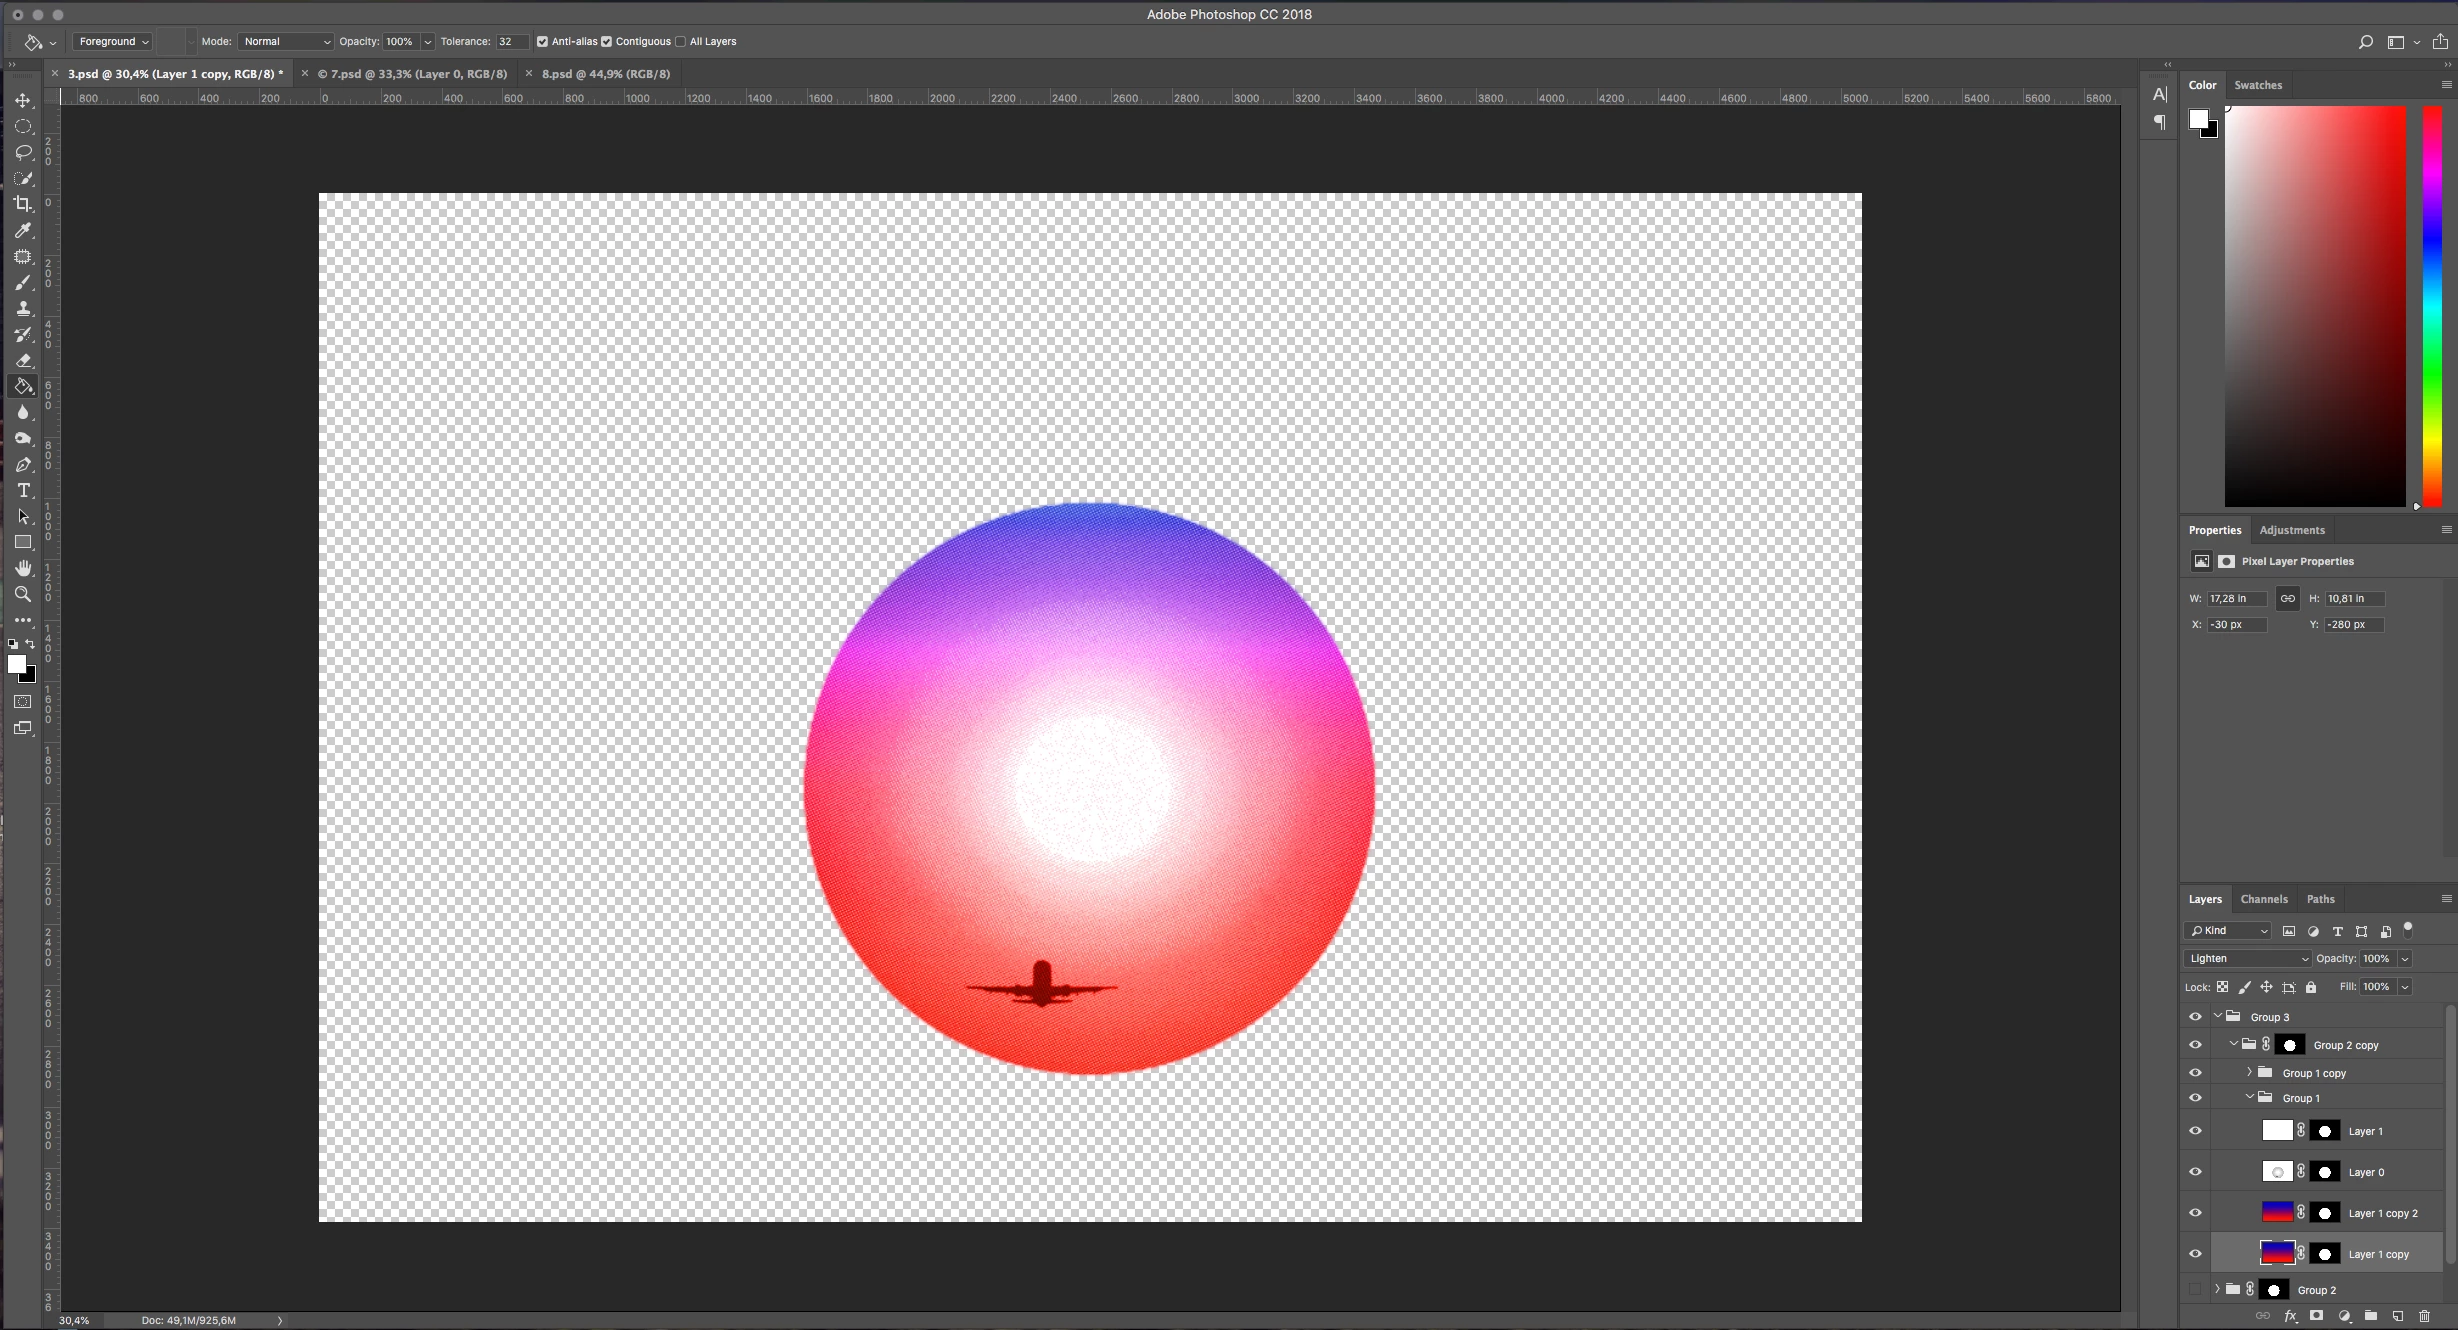Hide Layer 1 copy 2 visibility
This screenshot has height=1330, width=2458.
[x=2195, y=1213]
